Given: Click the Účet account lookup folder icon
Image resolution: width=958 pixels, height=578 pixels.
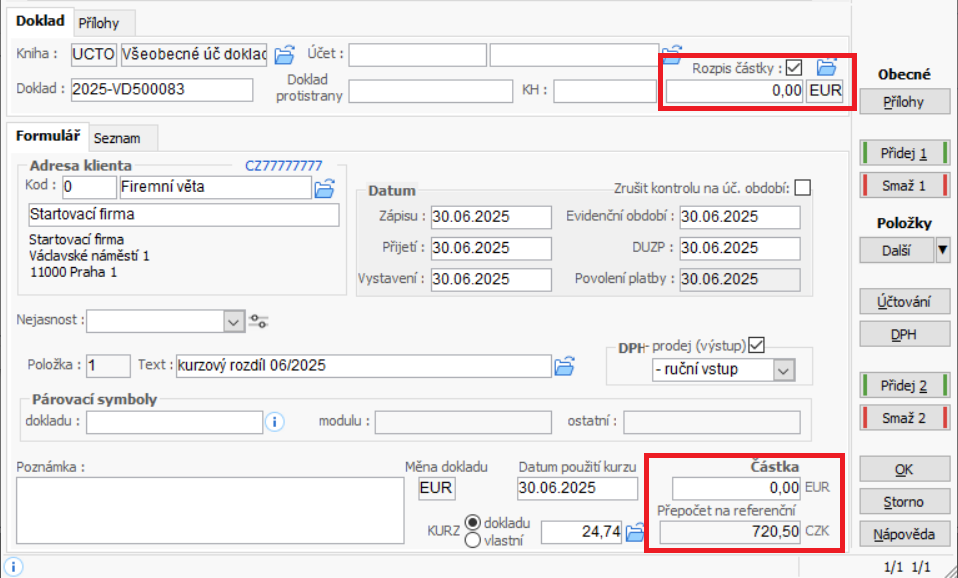Looking at the screenshot, I should tap(673, 53).
